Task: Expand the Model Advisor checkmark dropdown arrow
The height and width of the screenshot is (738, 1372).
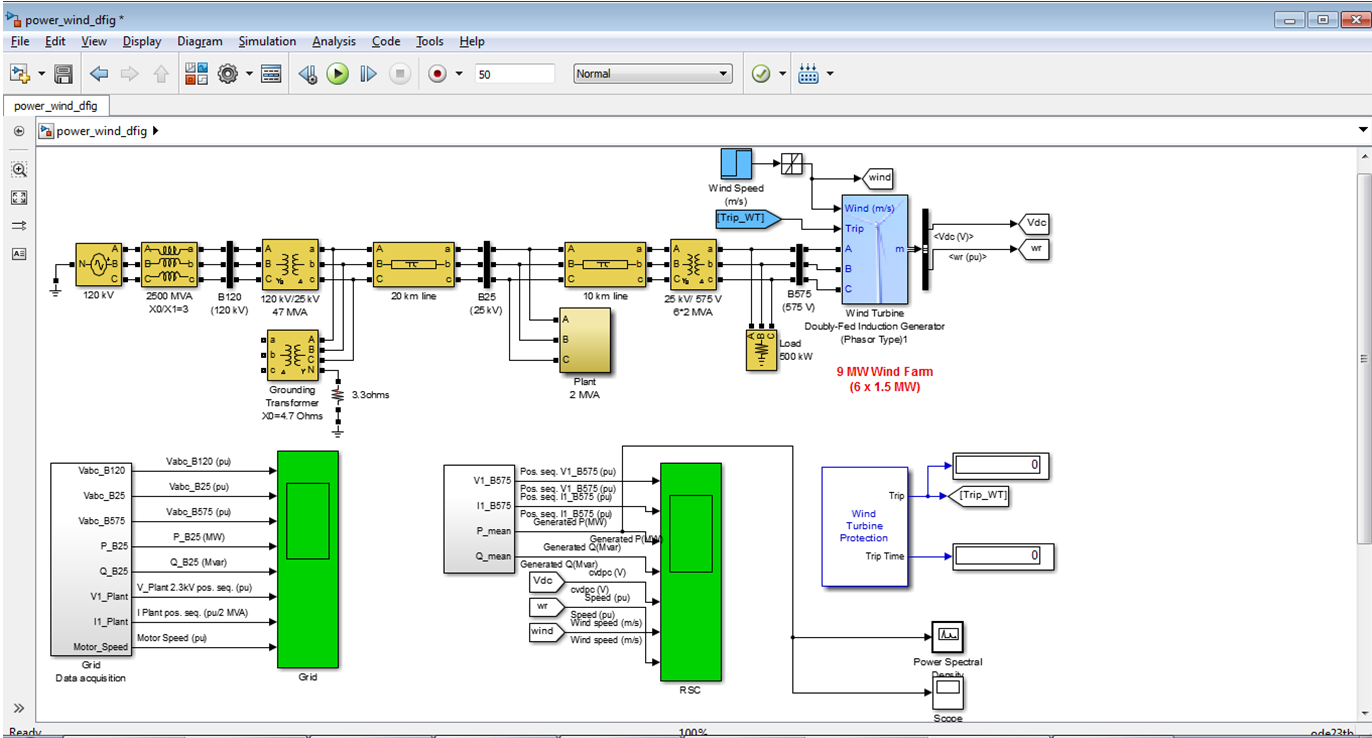Action: click(x=782, y=74)
